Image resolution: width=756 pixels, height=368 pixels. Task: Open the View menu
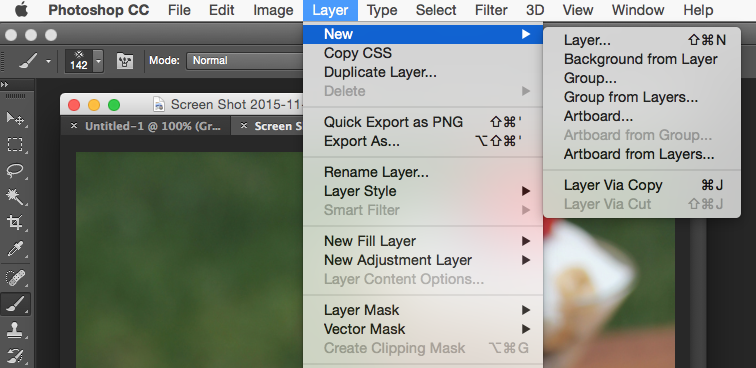click(578, 10)
